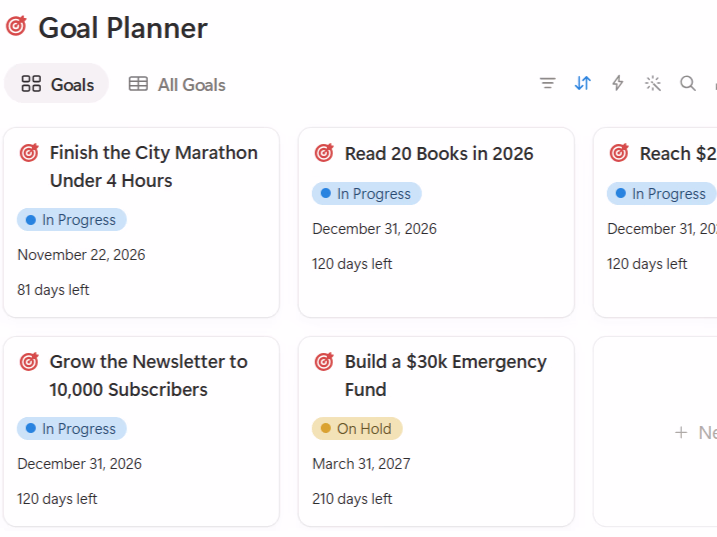Click In Progress tag on Read 20 Books card

(367, 194)
